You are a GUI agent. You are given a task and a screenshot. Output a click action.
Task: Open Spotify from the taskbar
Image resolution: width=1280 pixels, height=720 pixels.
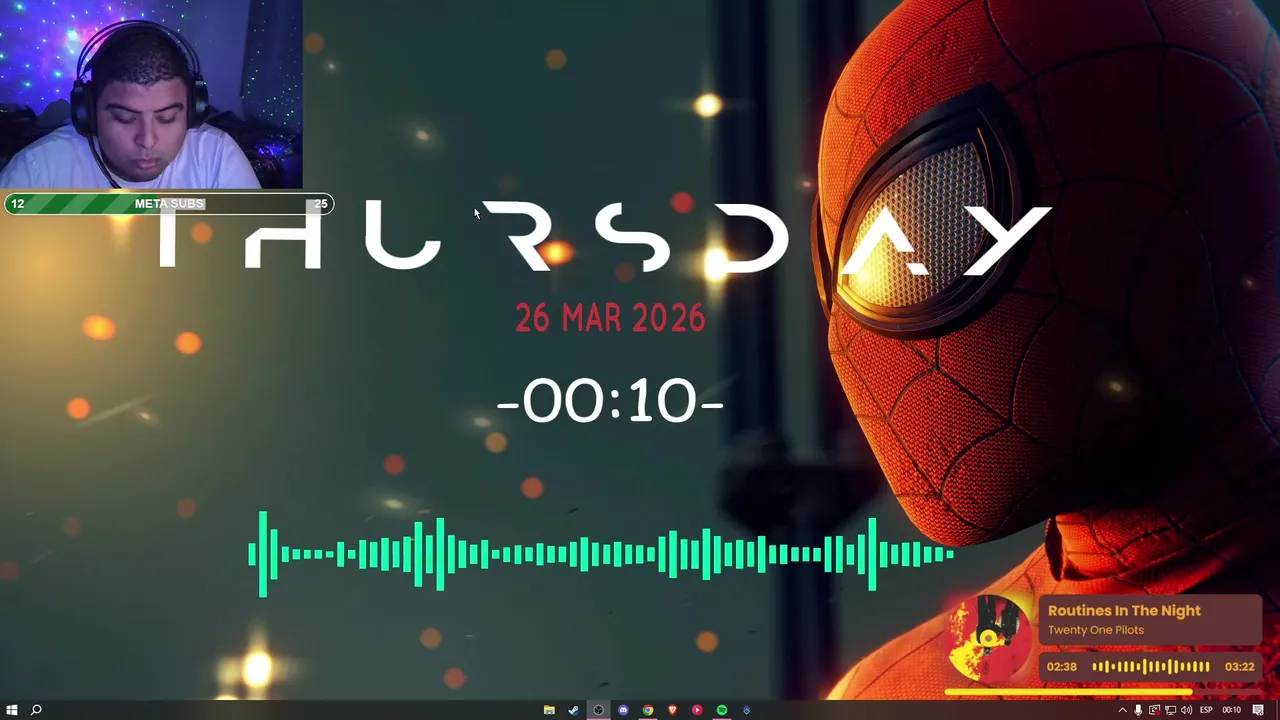point(721,710)
